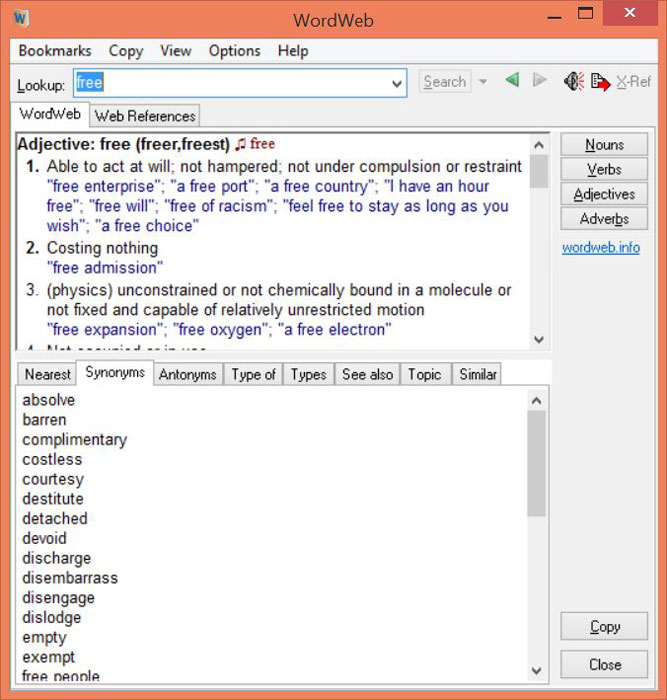Viewport: 667px width, 700px height.
Task: Filter by Nouns button
Action: click(604, 145)
